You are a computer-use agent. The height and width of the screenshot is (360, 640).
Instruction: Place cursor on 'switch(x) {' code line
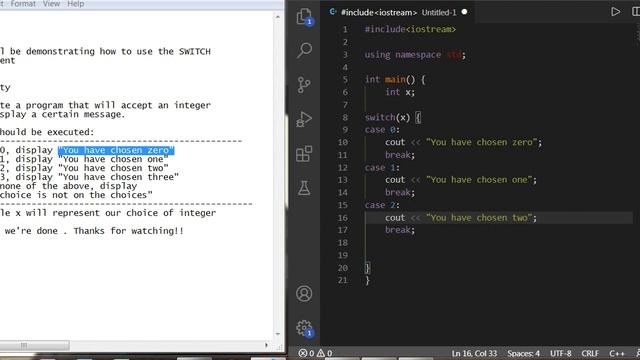point(393,118)
